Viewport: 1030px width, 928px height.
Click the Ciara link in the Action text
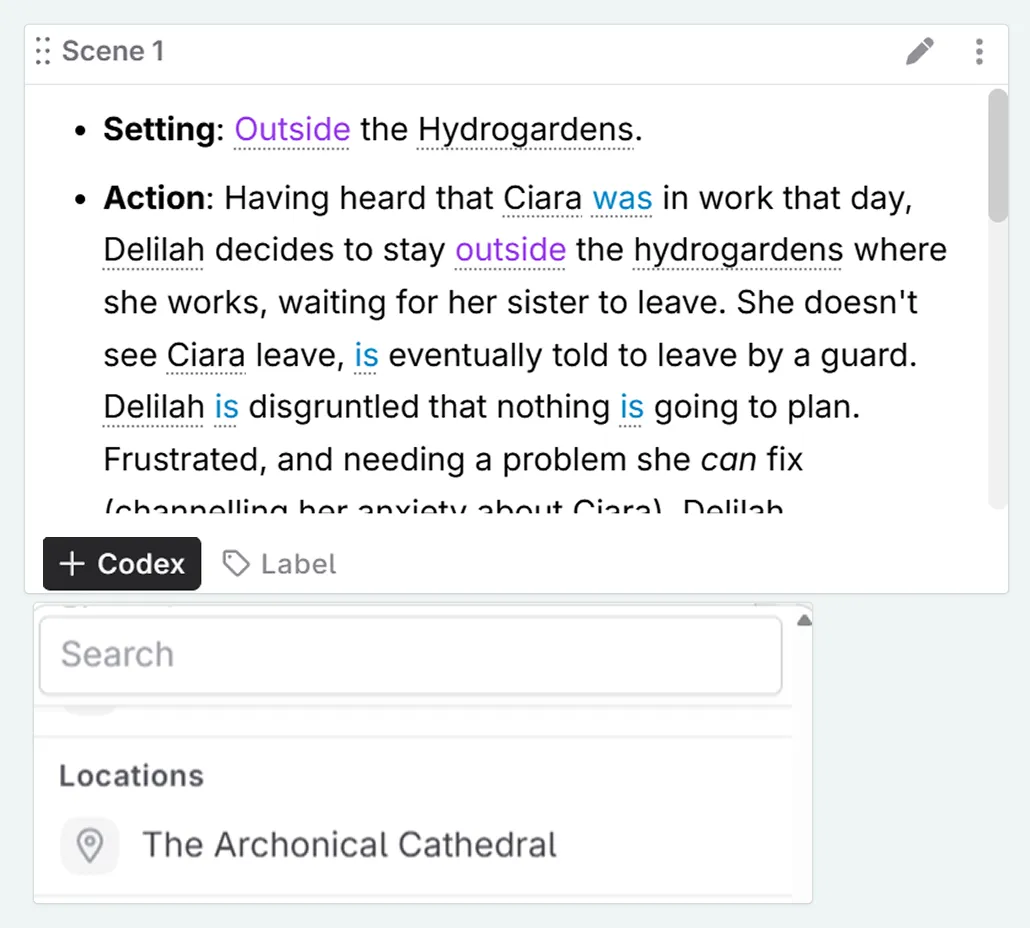click(542, 198)
